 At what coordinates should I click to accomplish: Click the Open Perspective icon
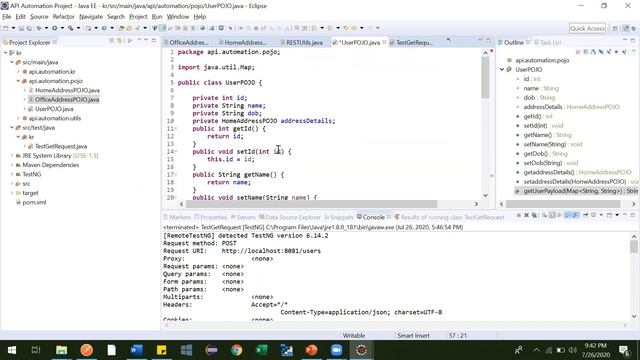pos(615,28)
